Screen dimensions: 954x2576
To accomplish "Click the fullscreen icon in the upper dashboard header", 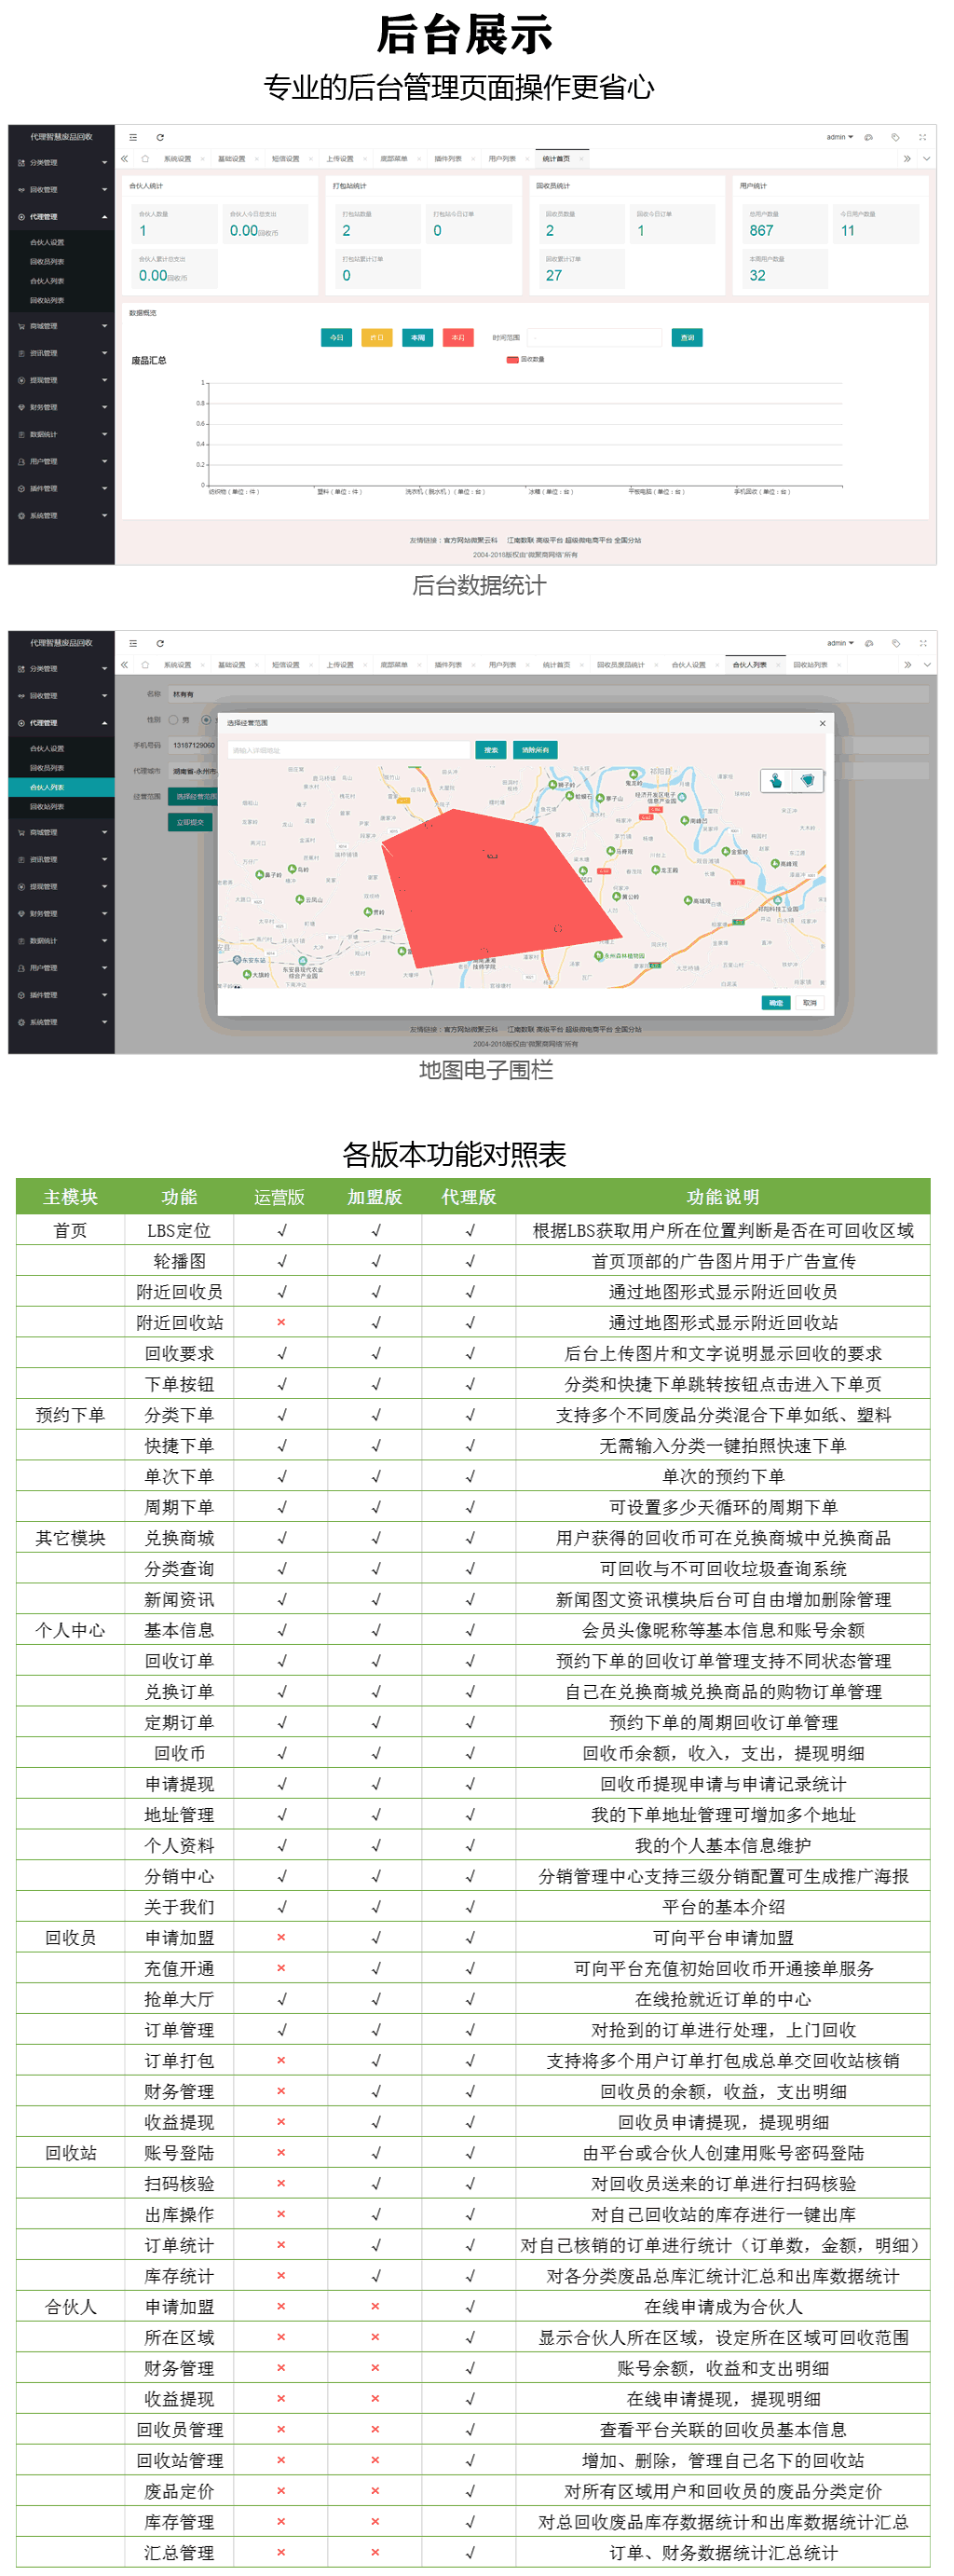I will [x=922, y=137].
